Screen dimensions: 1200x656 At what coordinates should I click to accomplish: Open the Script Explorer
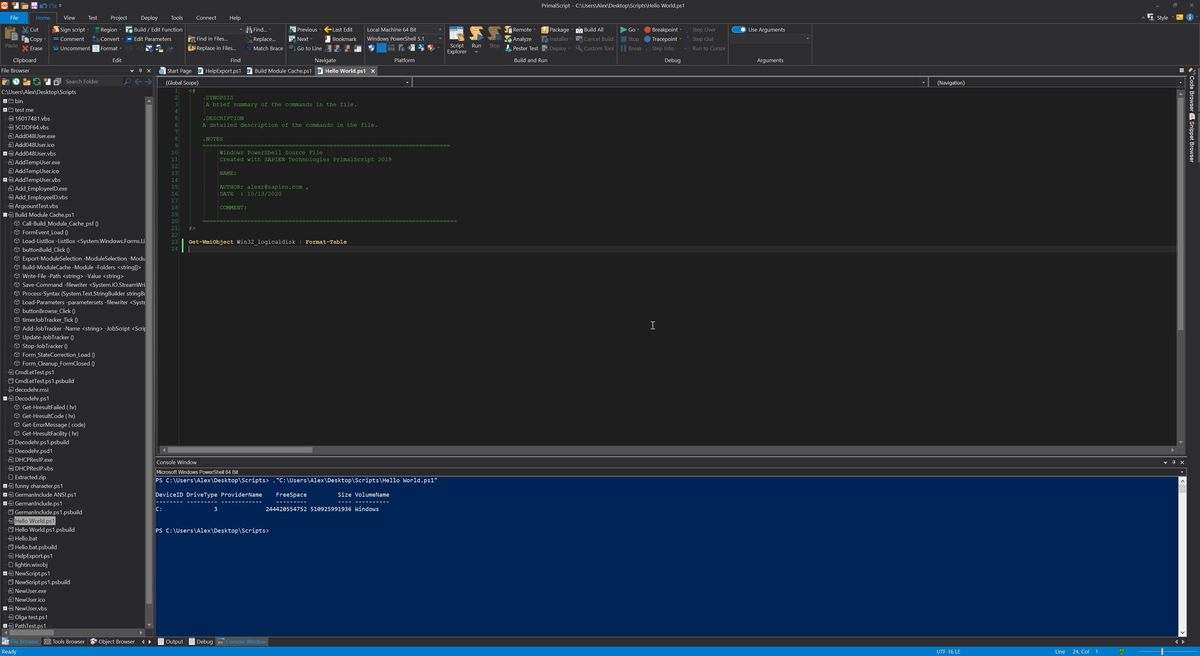[456, 39]
